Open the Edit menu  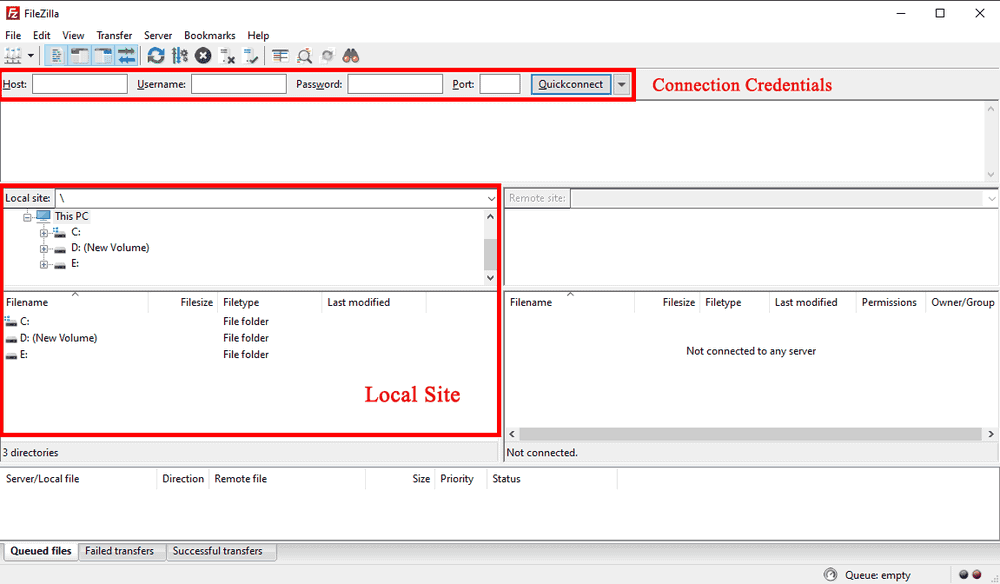[x=41, y=36]
